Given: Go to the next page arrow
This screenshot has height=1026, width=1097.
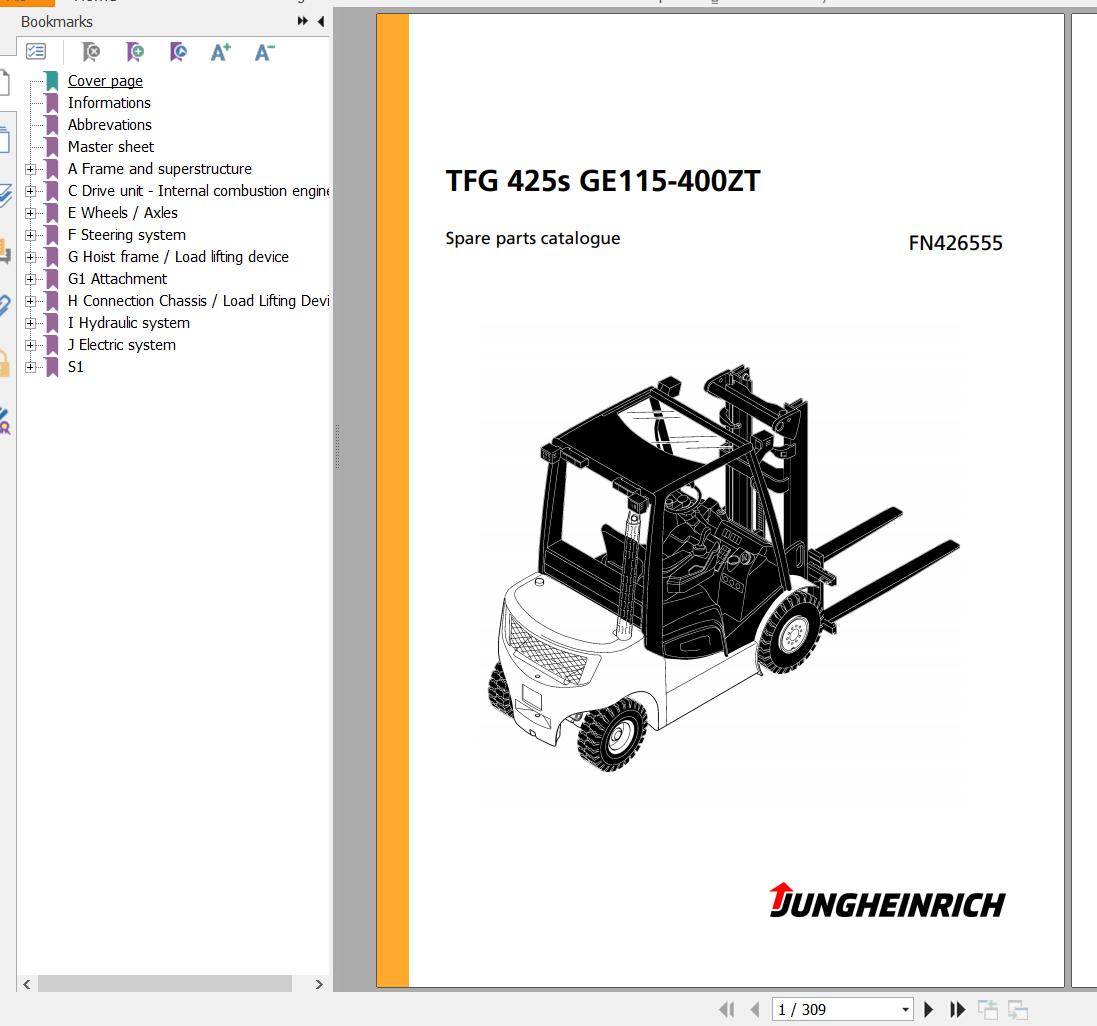Looking at the screenshot, I should (929, 1009).
